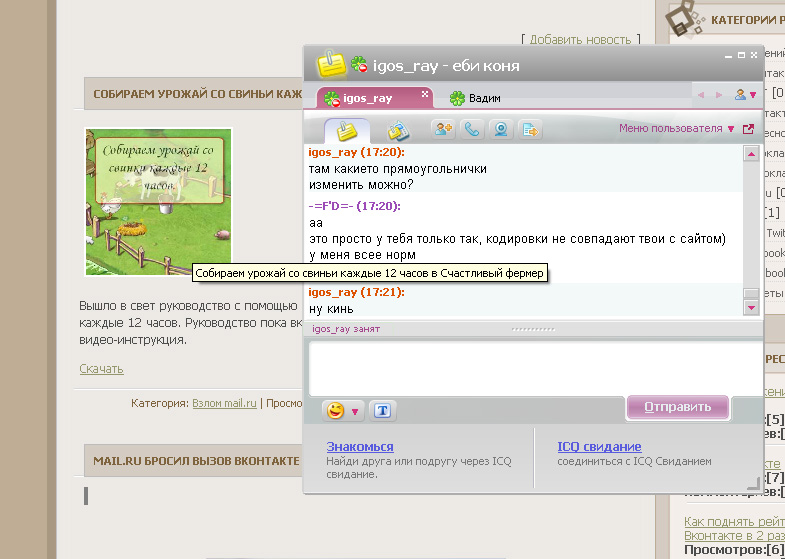Click the Категории sidebar header icon

683,19
